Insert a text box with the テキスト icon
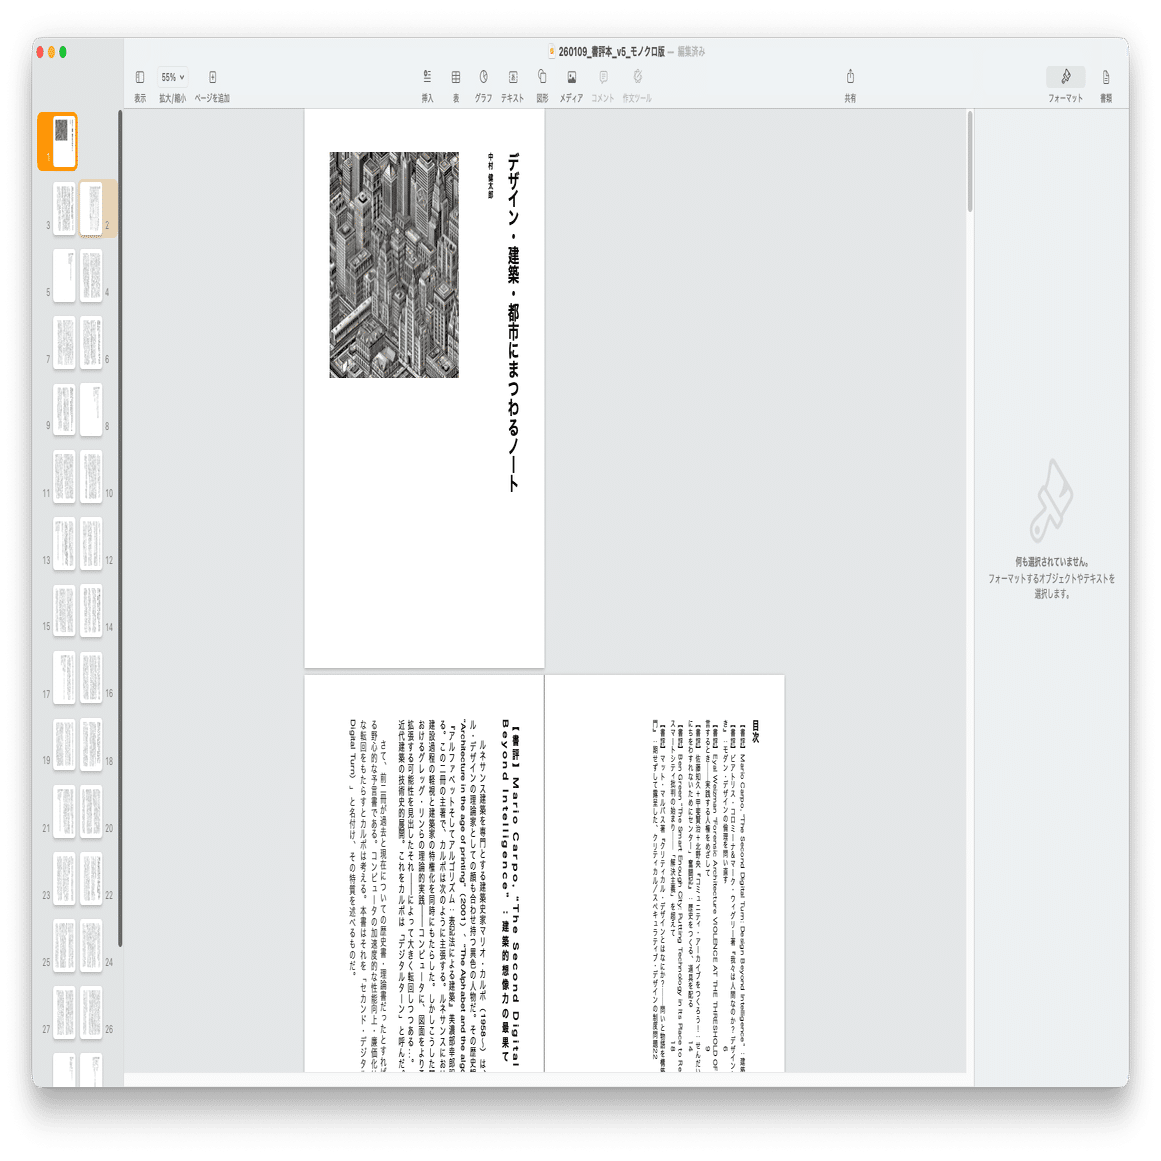Screen dimensions: 1161x1161 (512, 76)
